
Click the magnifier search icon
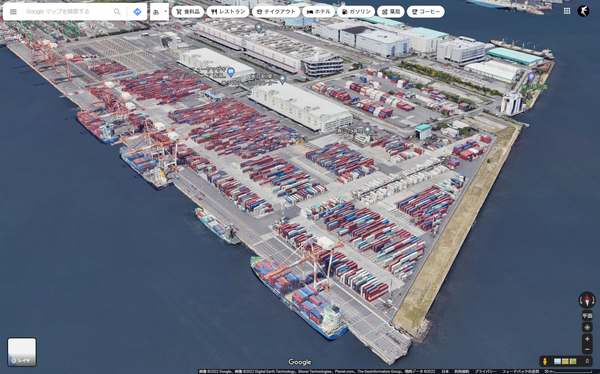[117, 11]
